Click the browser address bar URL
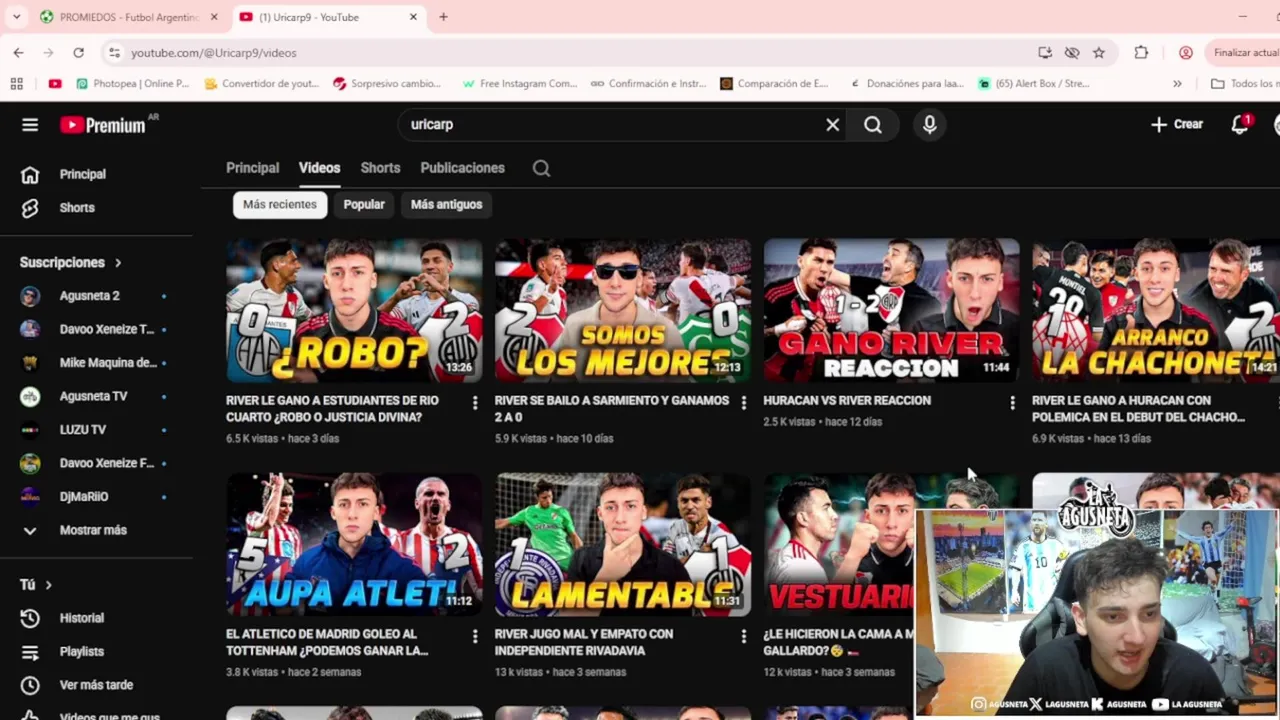 click(214, 52)
